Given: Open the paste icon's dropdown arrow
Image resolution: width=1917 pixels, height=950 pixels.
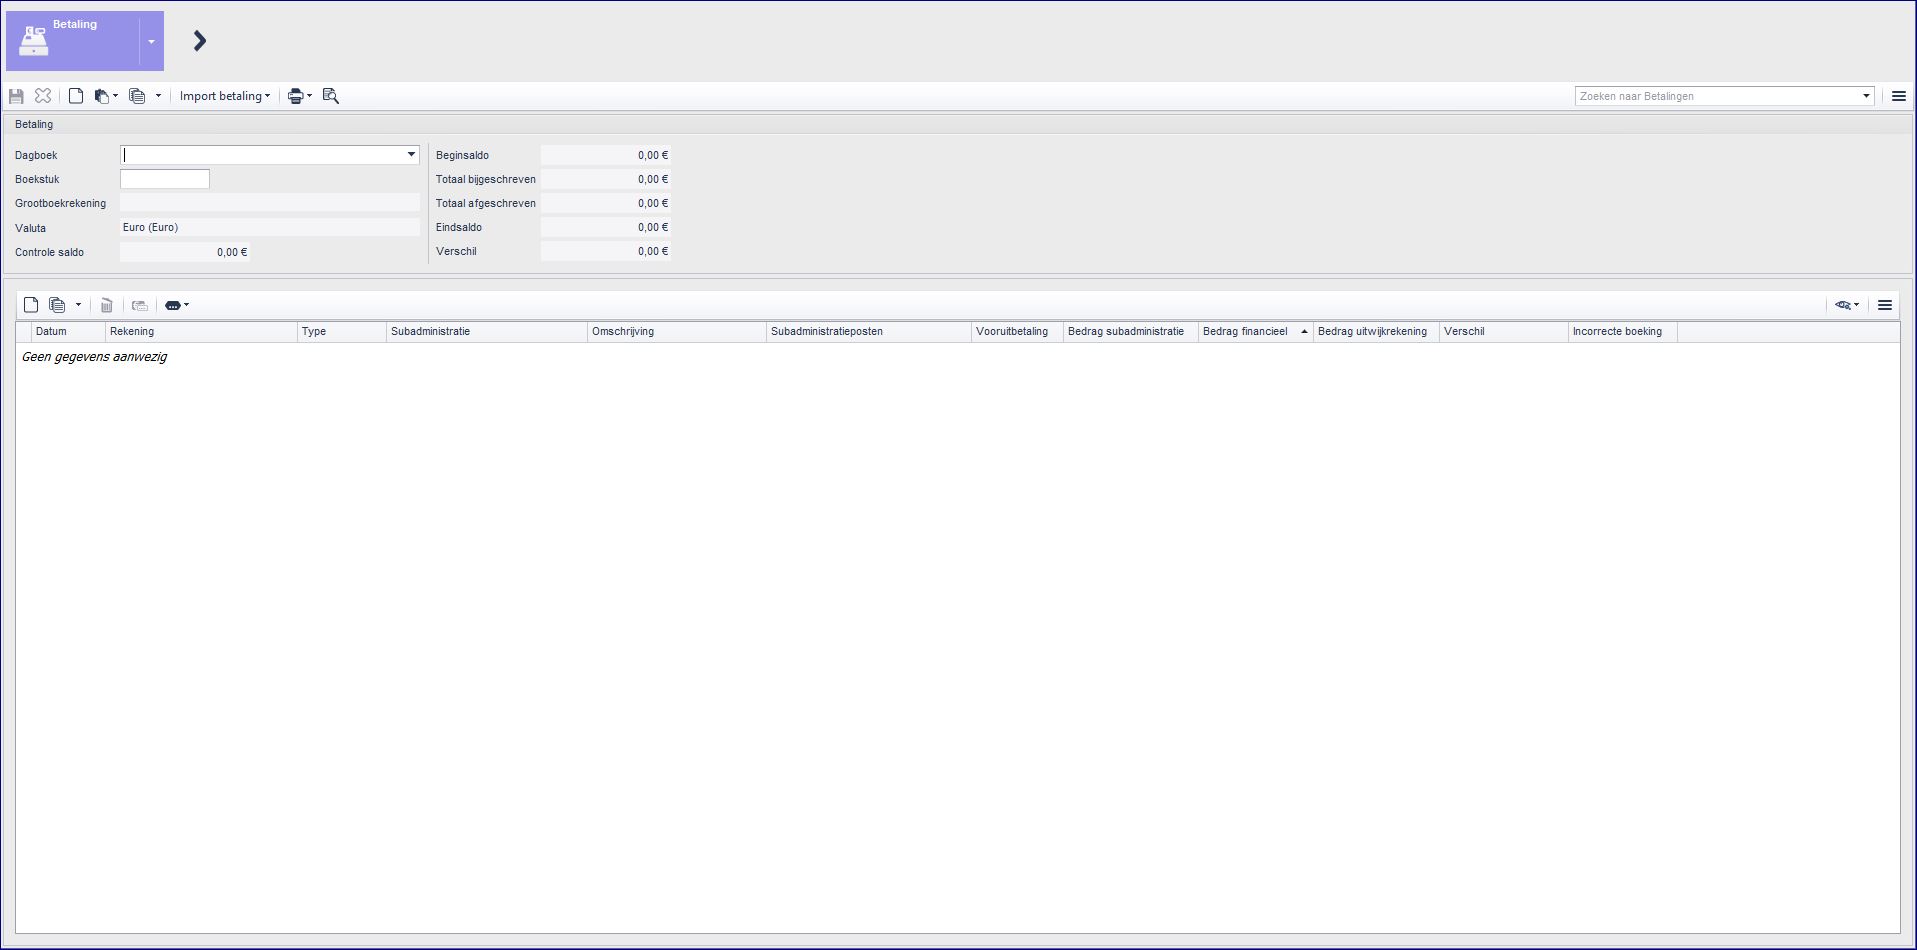Looking at the screenshot, I should coord(116,96).
